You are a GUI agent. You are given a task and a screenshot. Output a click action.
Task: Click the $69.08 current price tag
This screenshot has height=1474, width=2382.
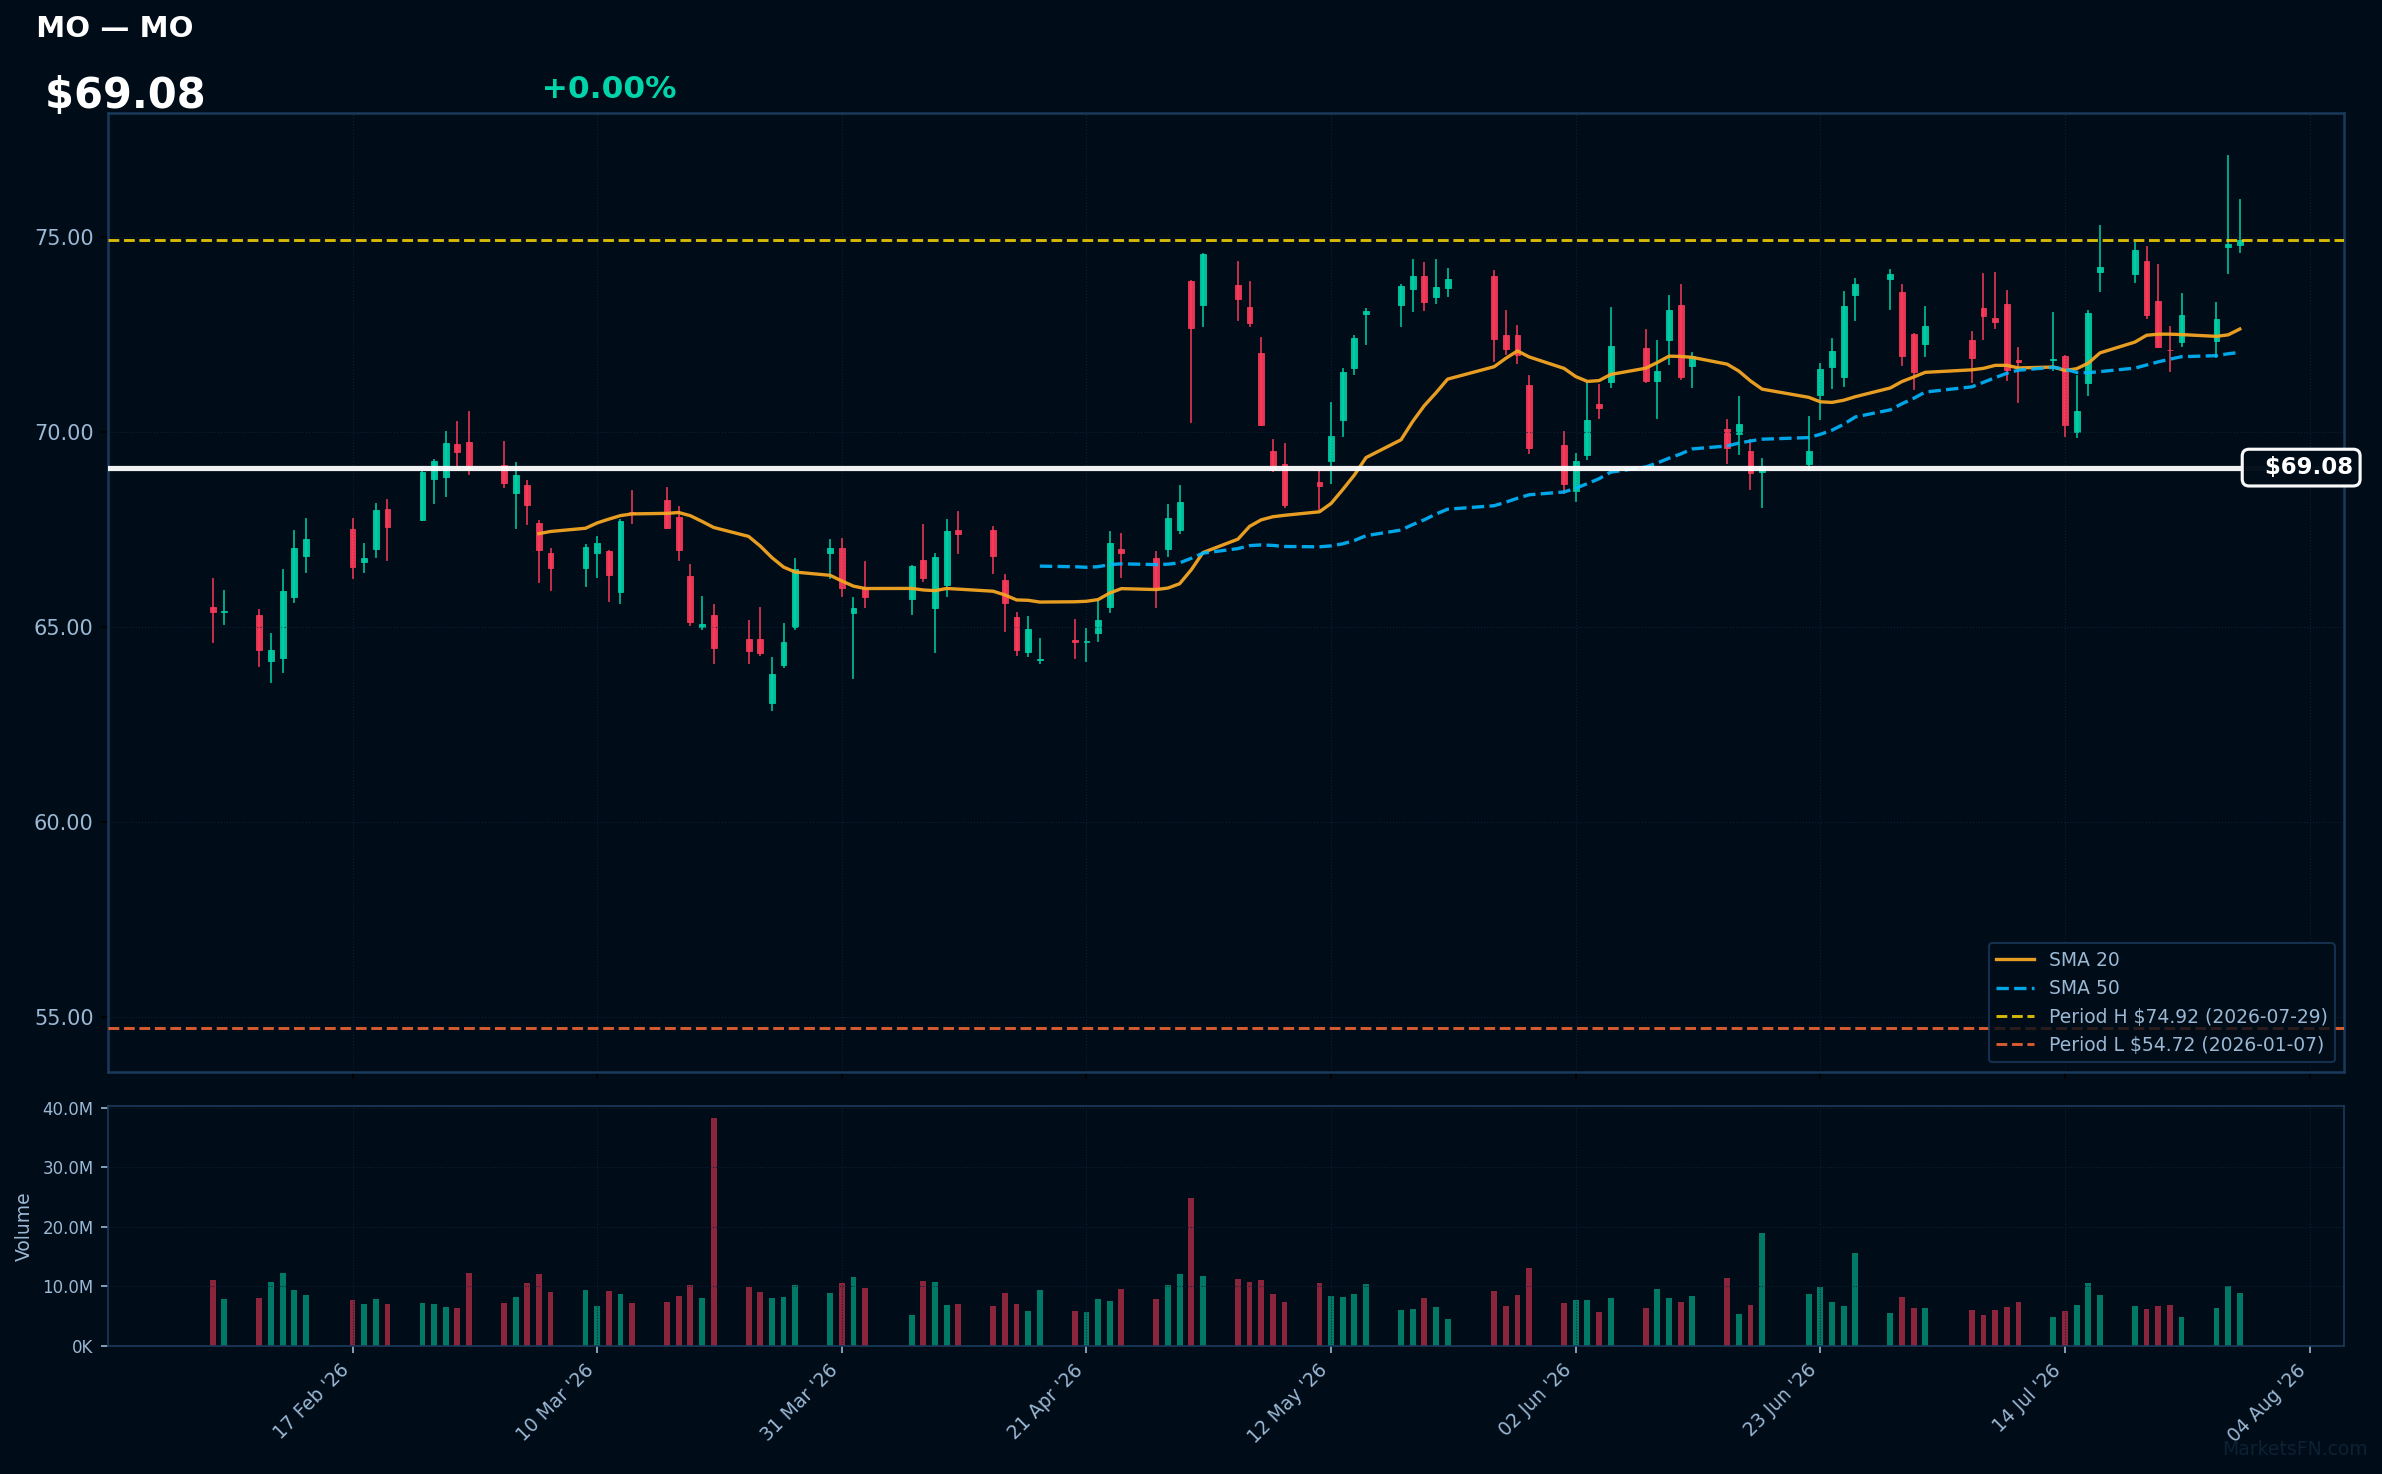[x=2301, y=467]
